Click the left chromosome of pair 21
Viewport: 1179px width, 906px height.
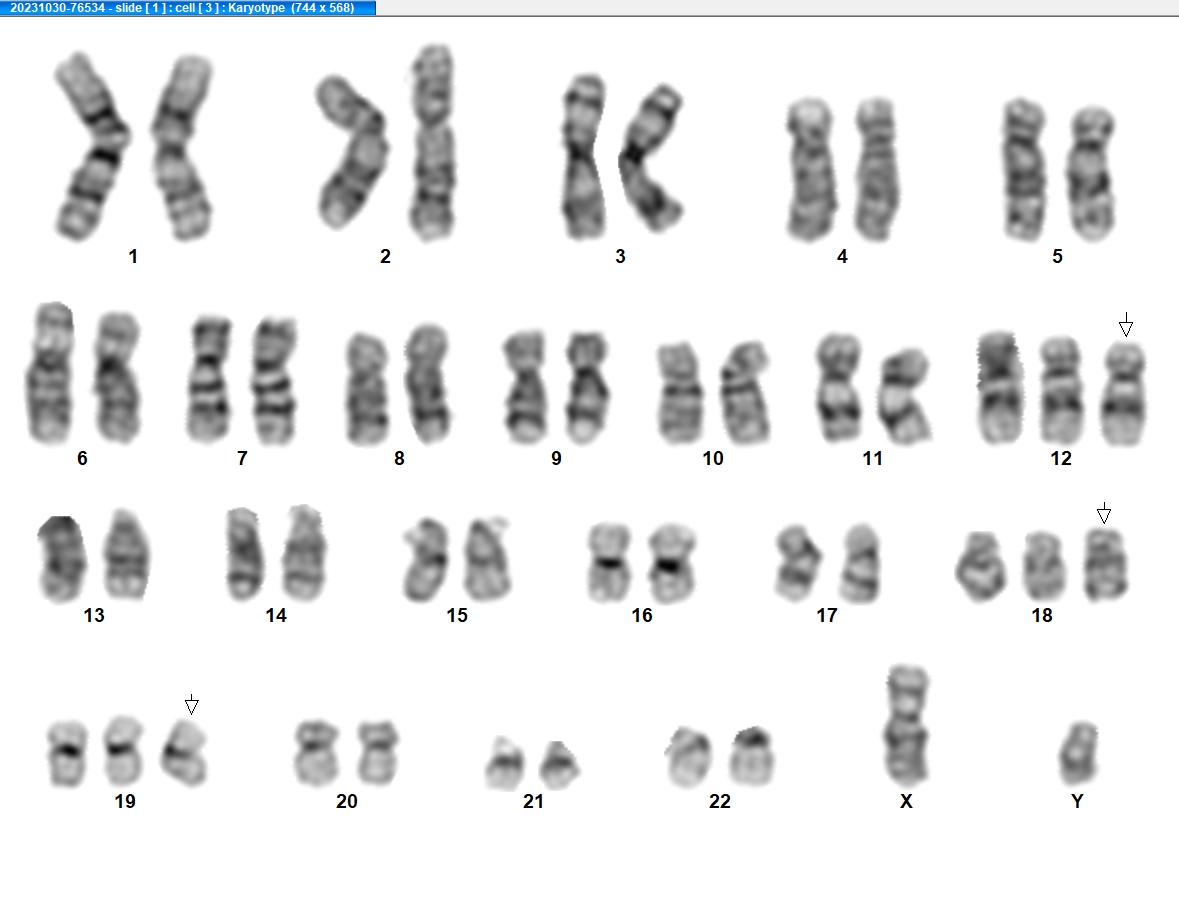506,763
